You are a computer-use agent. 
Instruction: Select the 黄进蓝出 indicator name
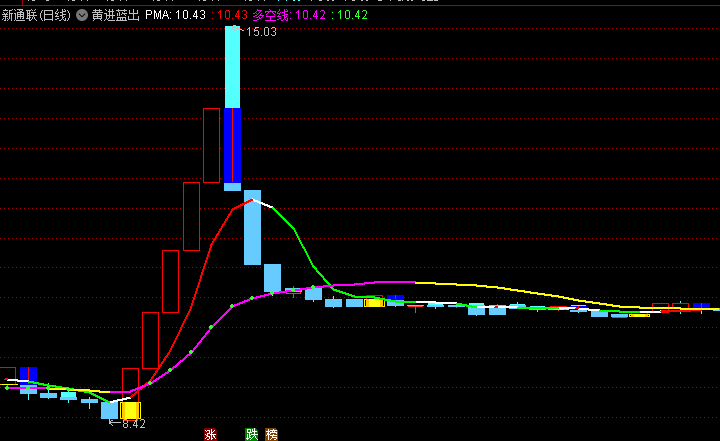115,15
